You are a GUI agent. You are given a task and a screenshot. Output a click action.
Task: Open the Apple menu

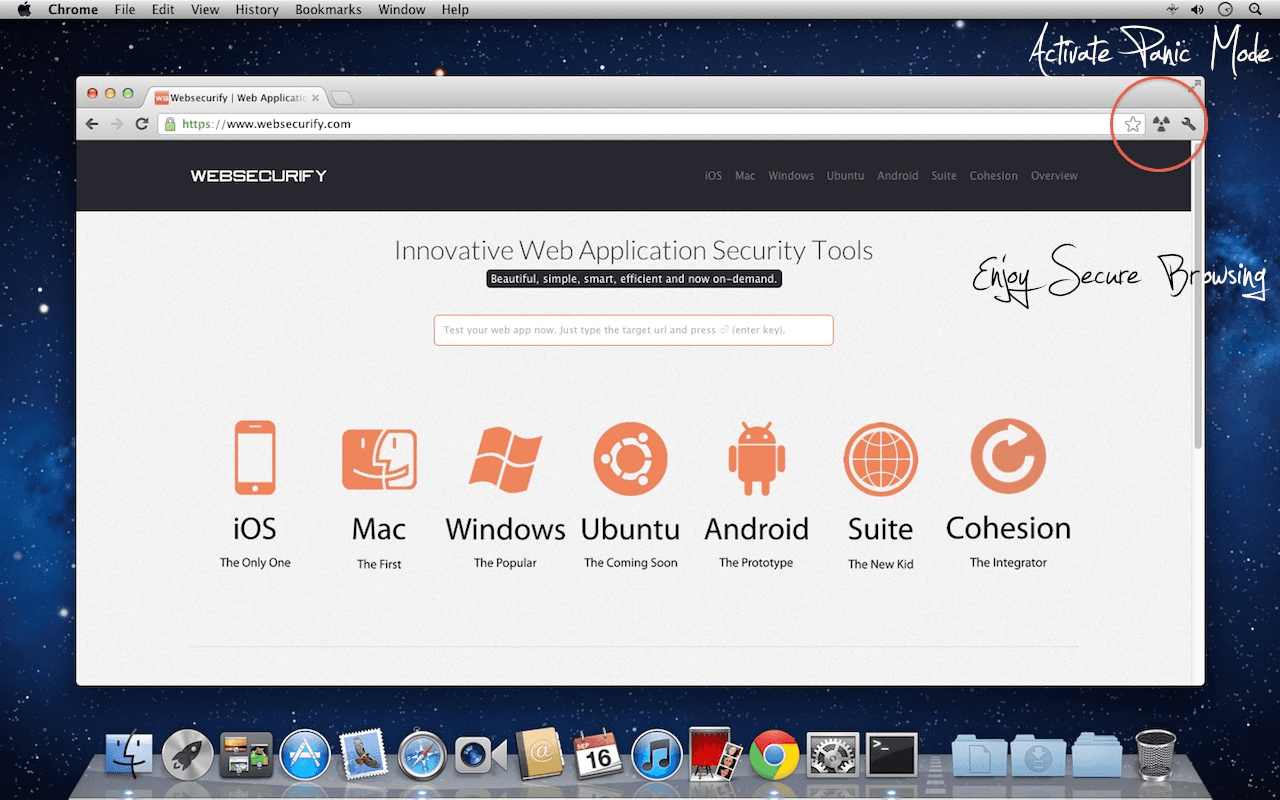click(24, 10)
